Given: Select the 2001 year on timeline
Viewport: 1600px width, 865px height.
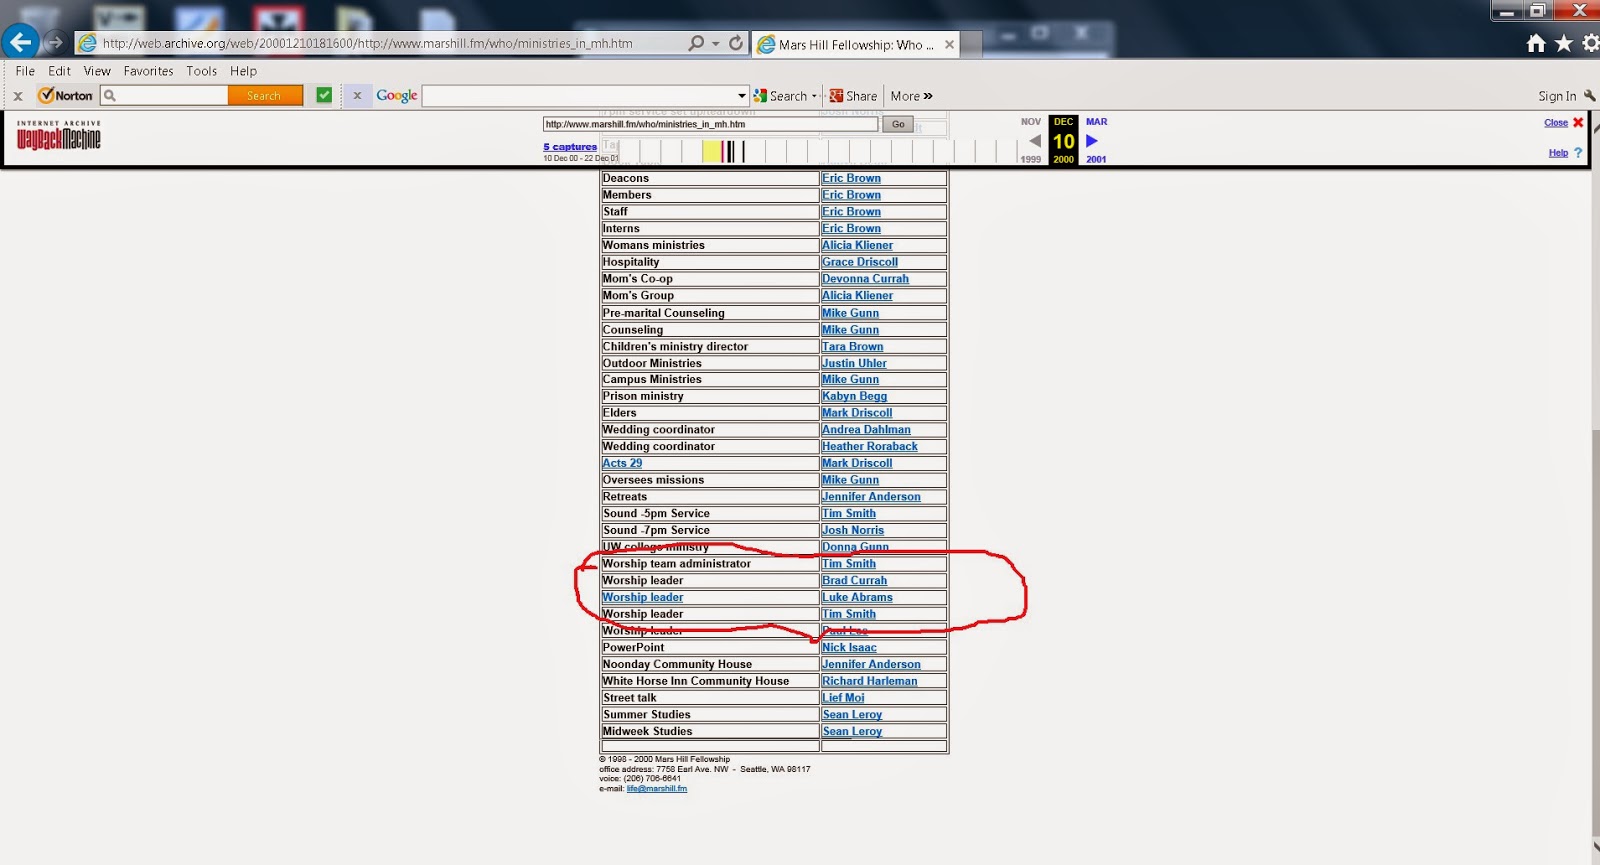Looking at the screenshot, I should click(x=1096, y=159).
